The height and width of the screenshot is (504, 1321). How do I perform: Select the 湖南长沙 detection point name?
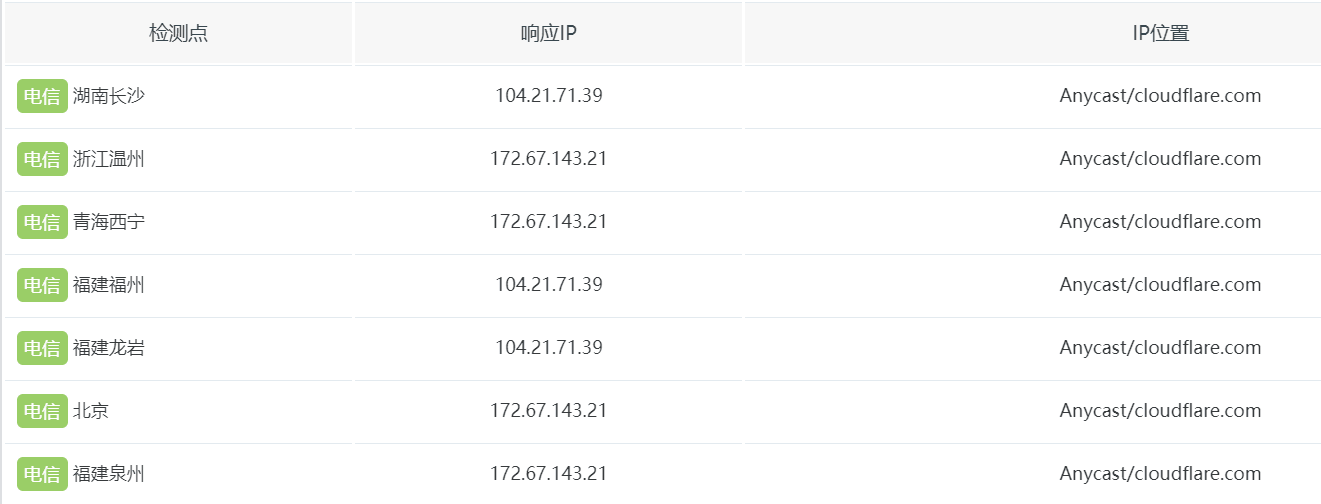[109, 96]
